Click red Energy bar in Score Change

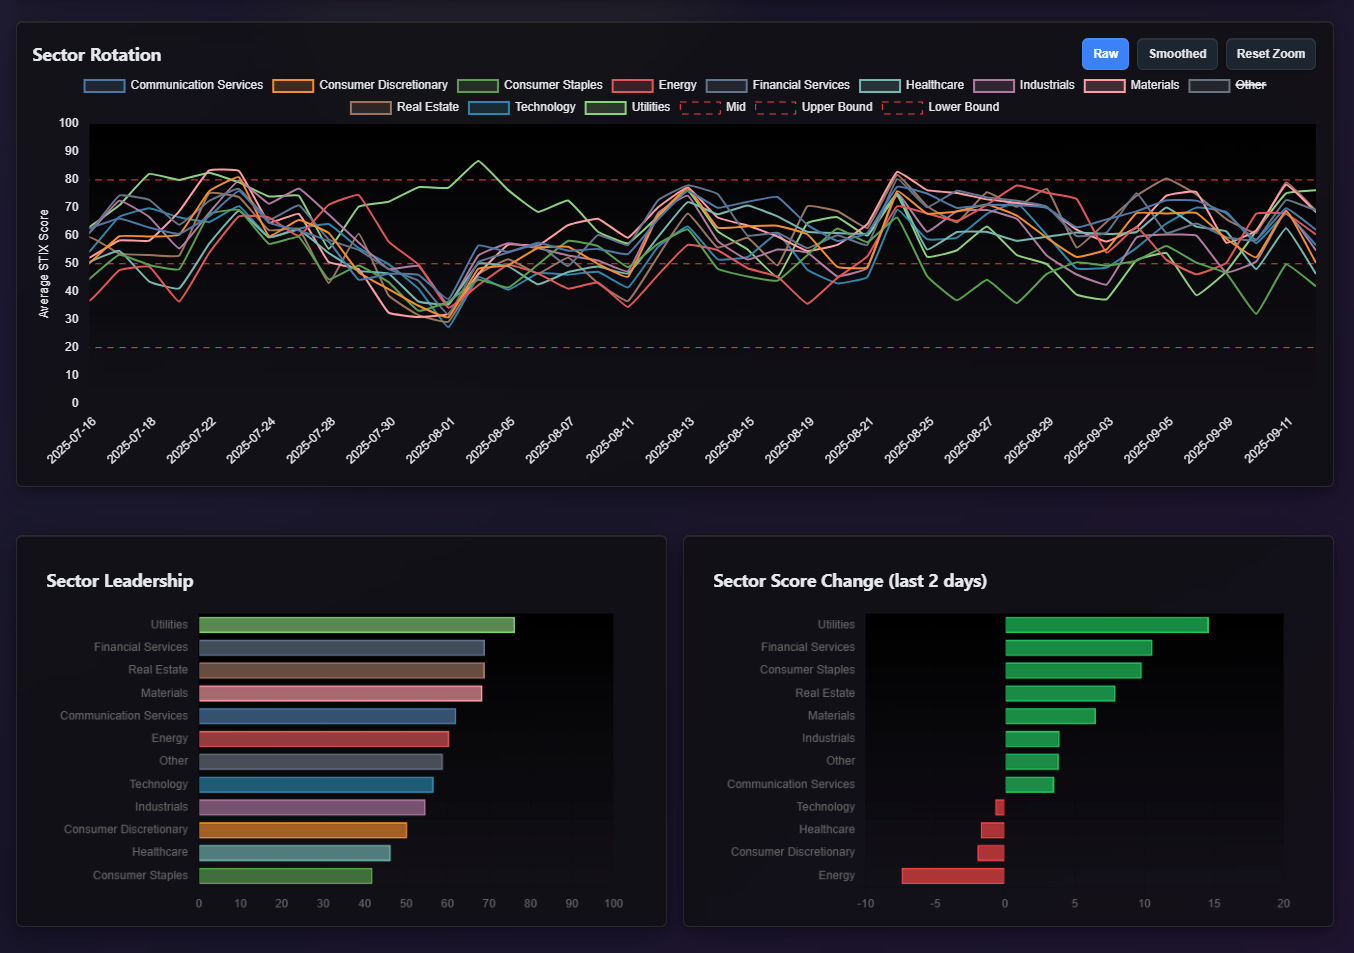[953, 876]
